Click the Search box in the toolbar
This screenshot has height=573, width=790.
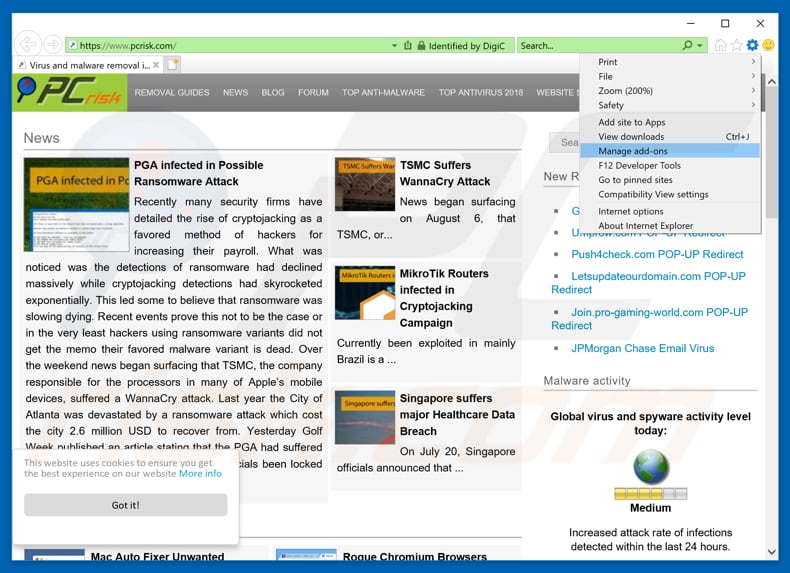[x=597, y=45]
